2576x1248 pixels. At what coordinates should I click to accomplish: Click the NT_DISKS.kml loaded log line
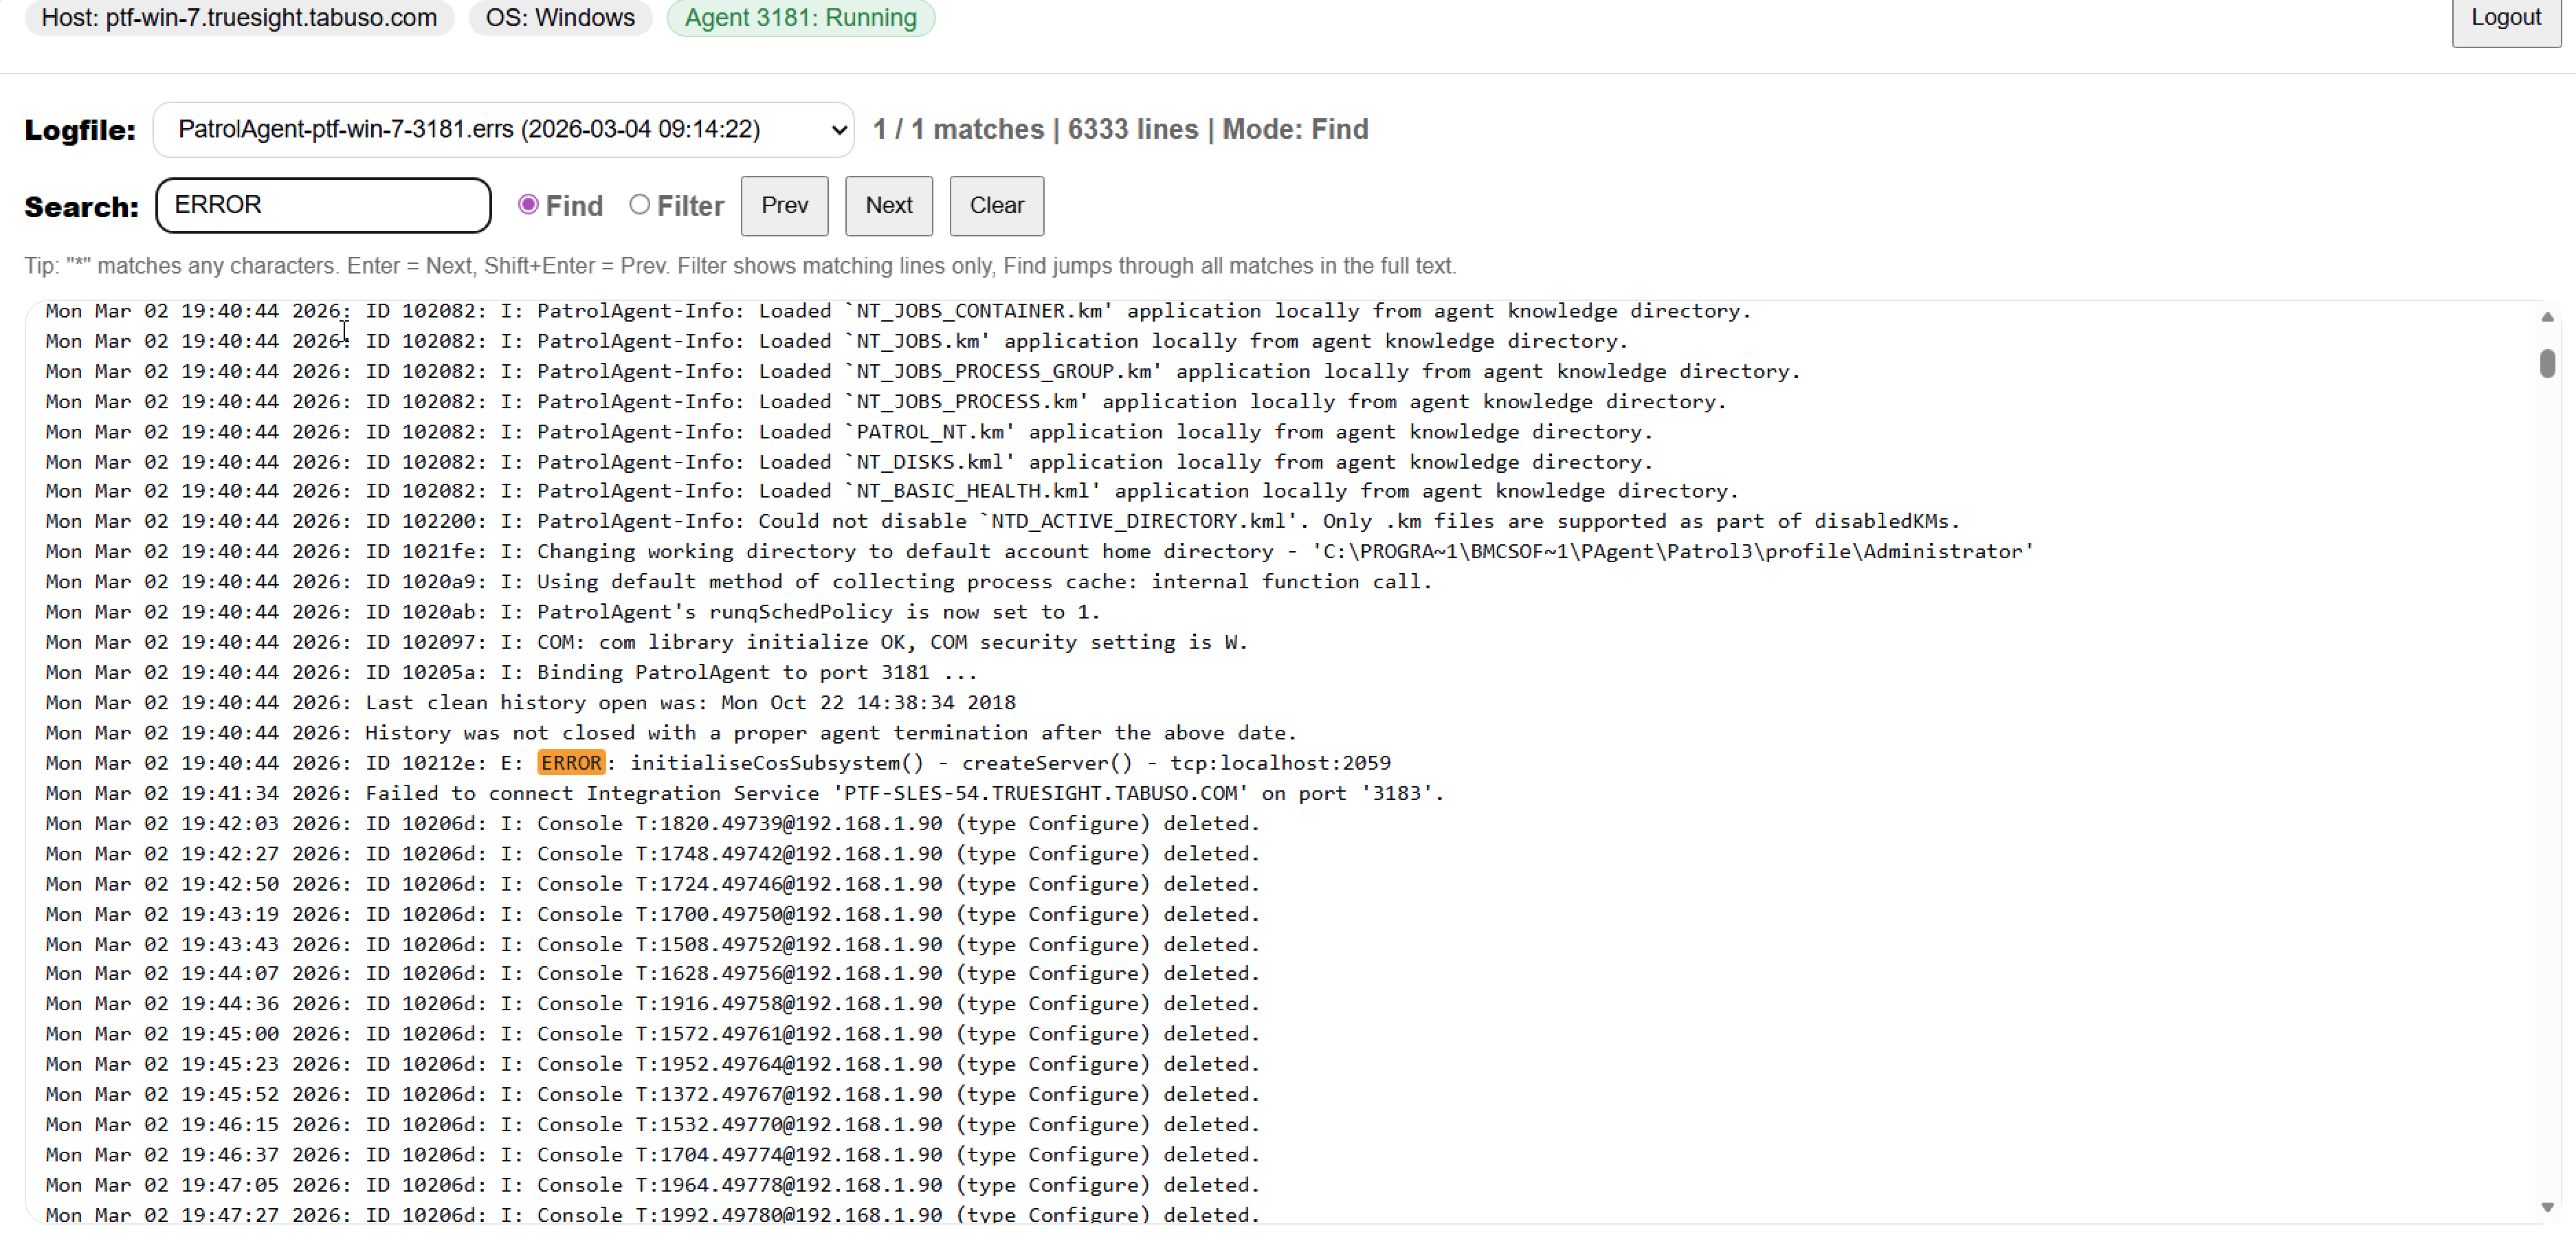click(x=848, y=462)
